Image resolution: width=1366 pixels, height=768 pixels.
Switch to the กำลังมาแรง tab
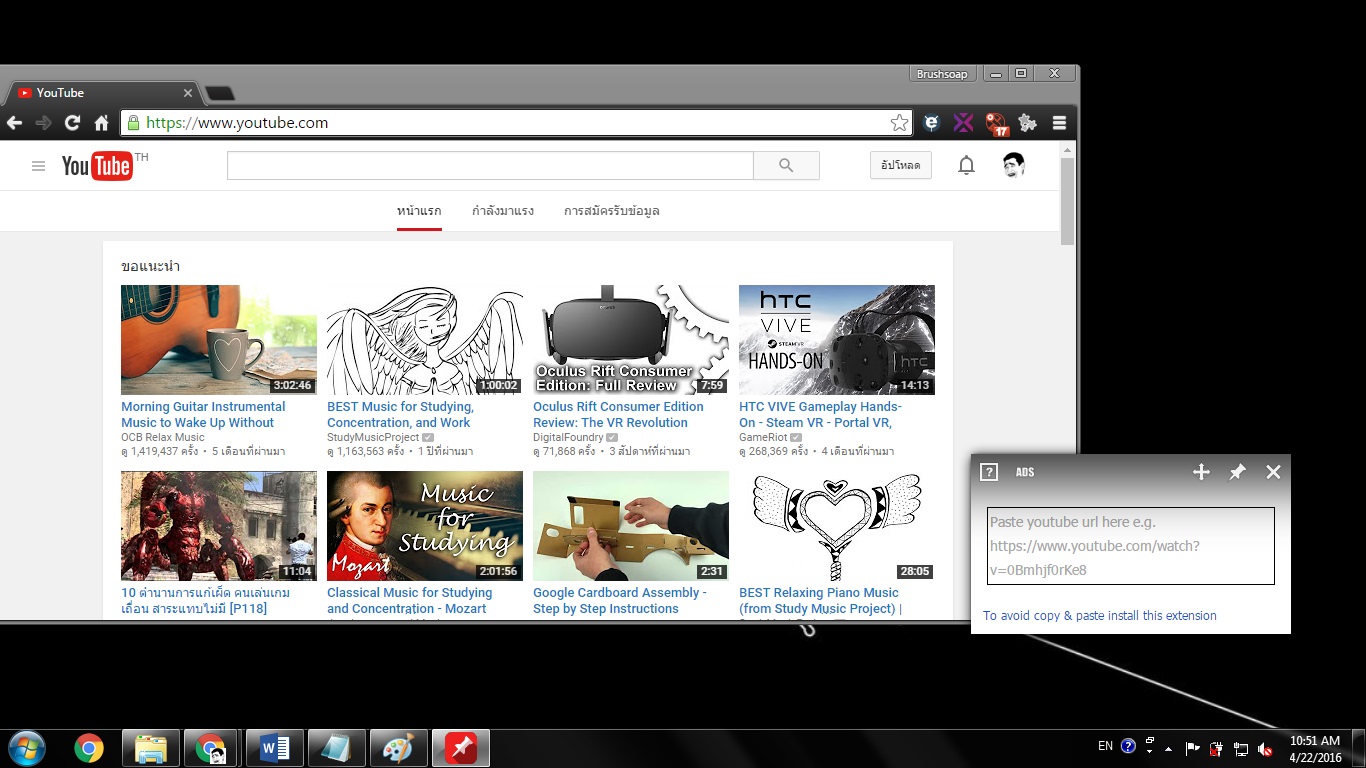point(503,211)
